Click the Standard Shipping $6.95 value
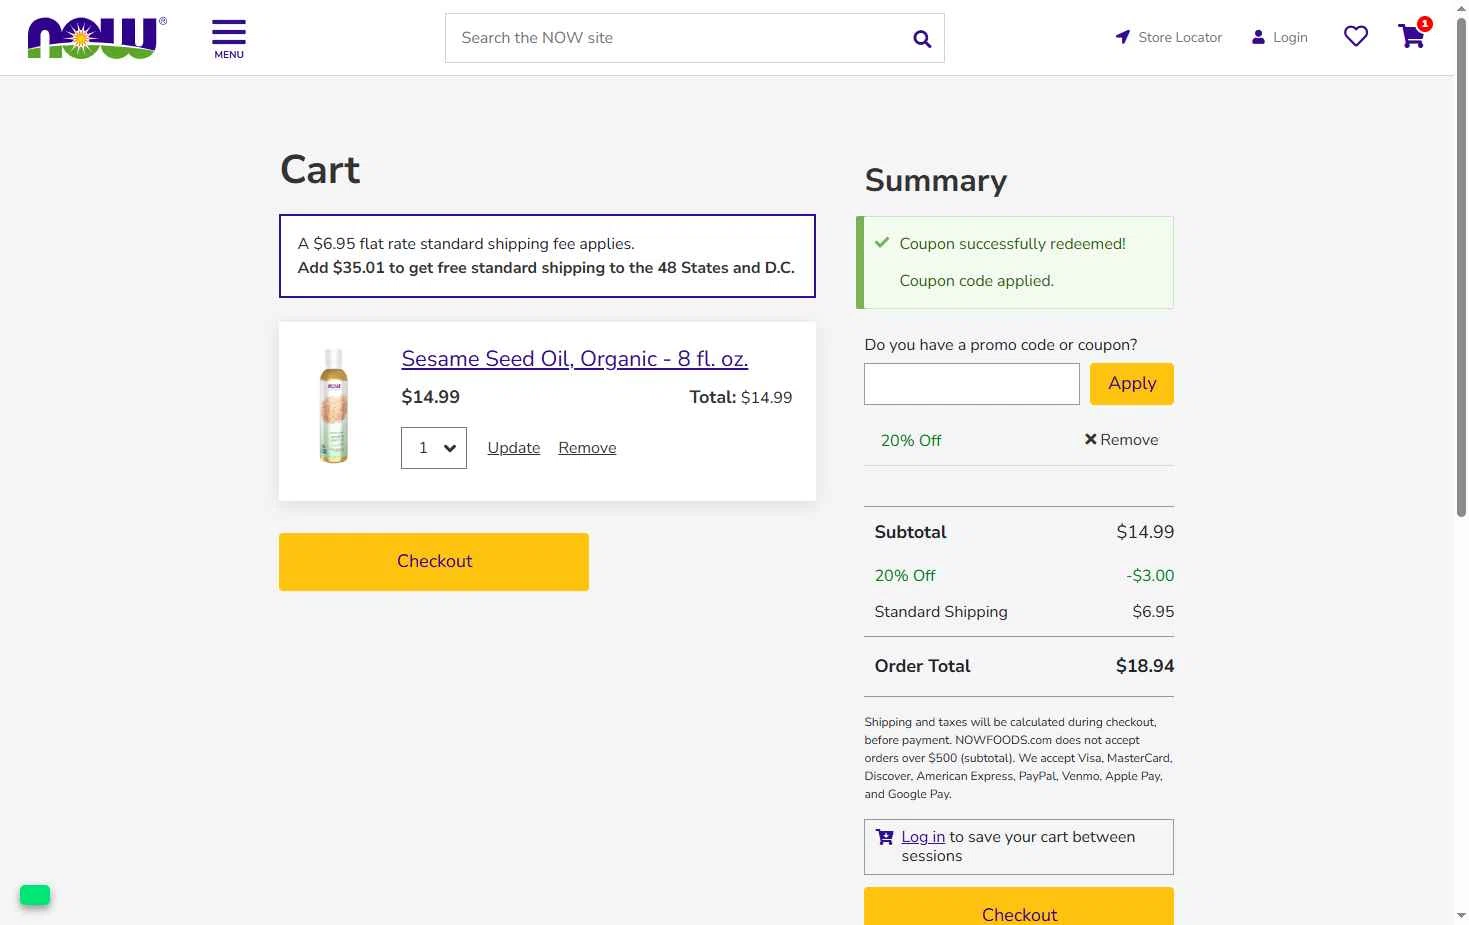The image size is (1469, 925). 1153,612
